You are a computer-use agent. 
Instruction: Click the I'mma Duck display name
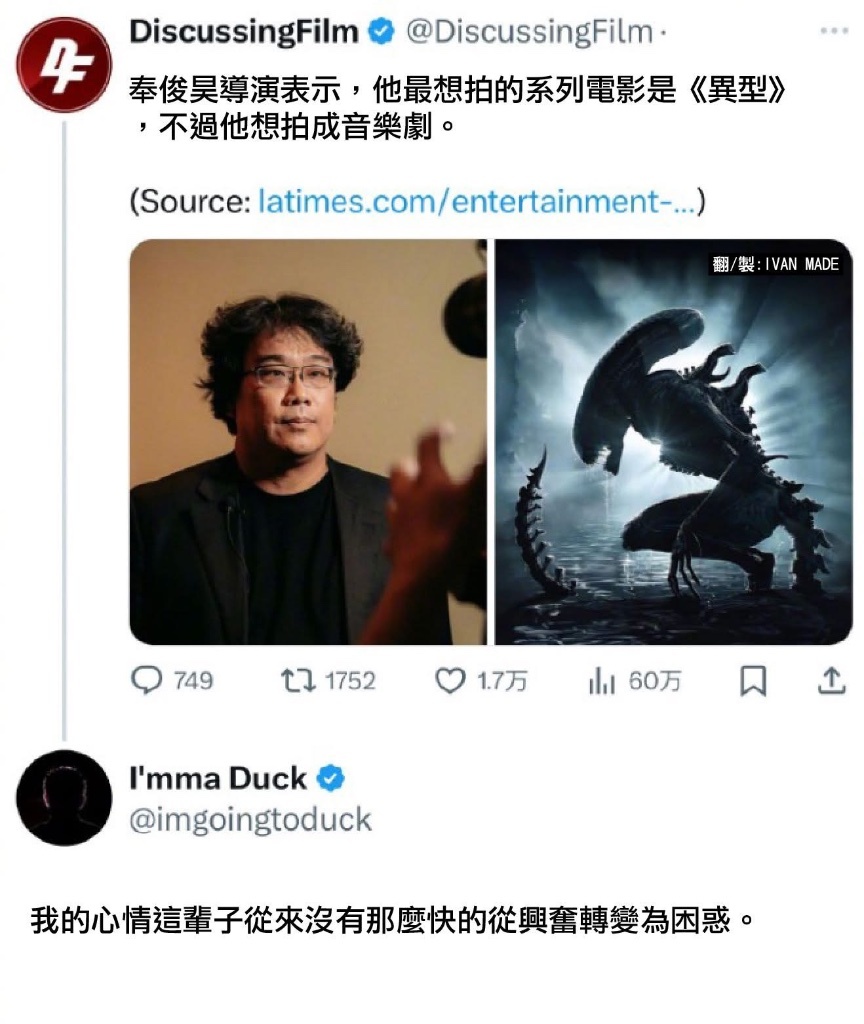point(218,778)
